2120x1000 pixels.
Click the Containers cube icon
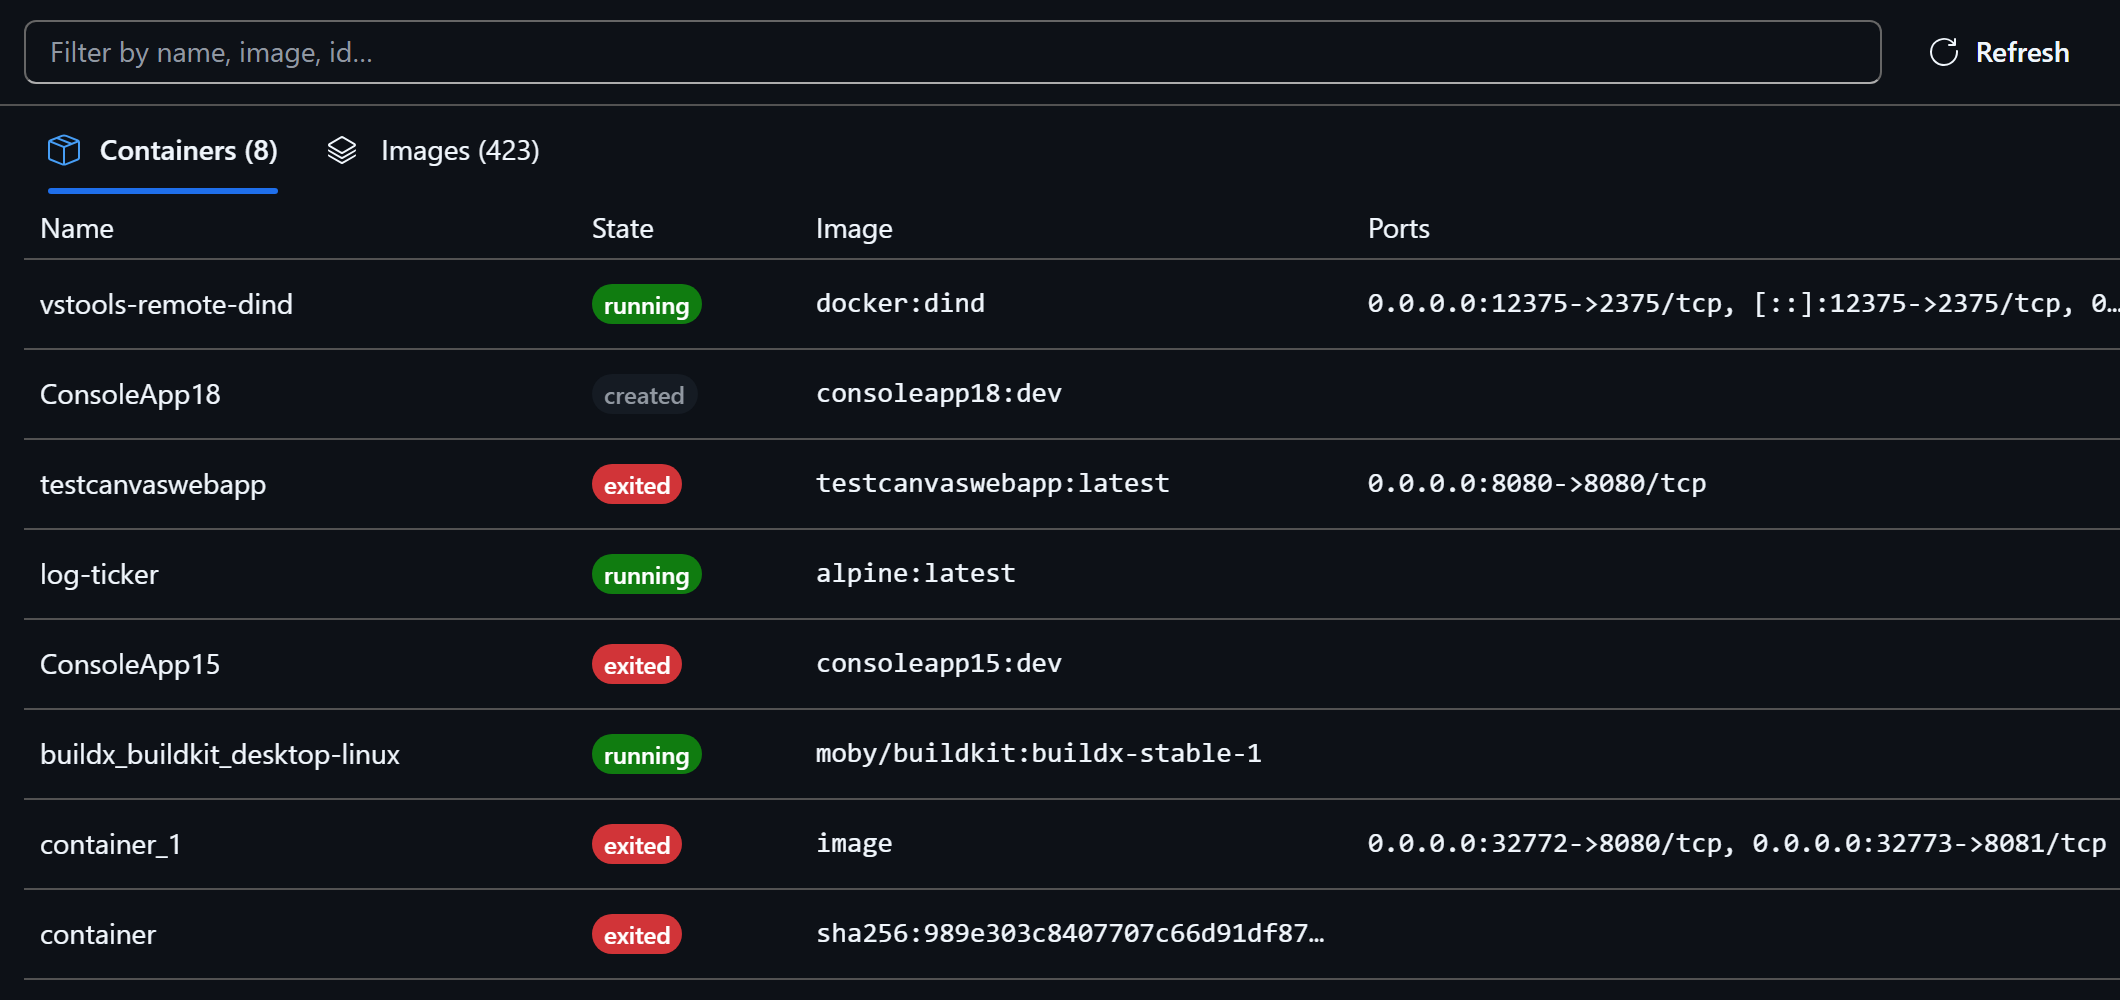pyautogui.click(x=64, y=150)
